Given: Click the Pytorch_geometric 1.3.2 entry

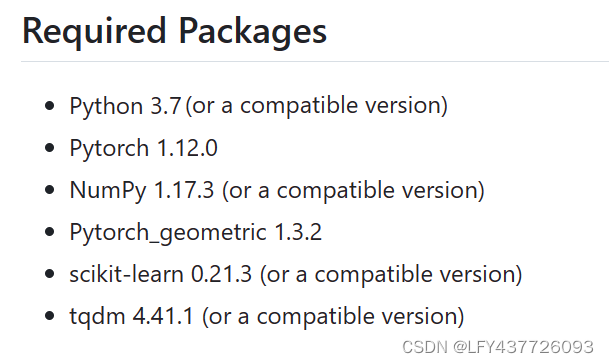Looking at the screenshot, I should [x=196, y=232].
